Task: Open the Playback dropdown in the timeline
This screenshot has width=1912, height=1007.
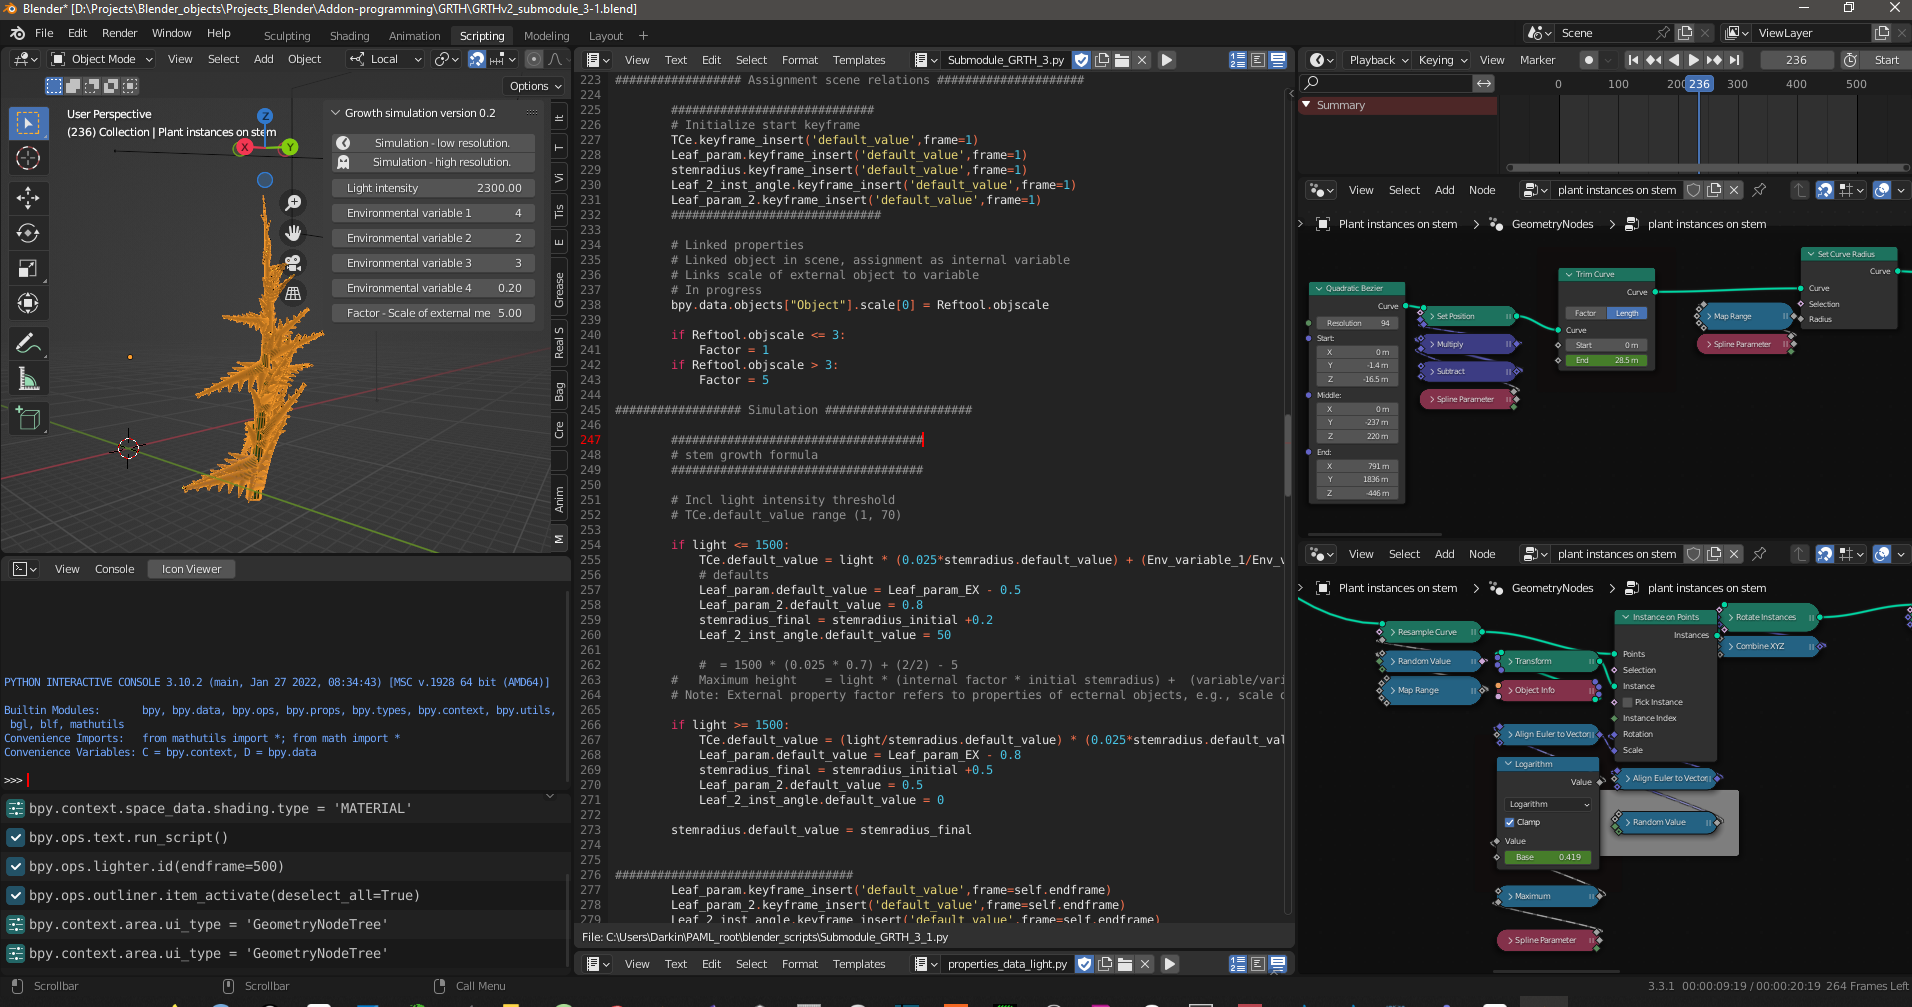Action: click(x=1377, y=60)
